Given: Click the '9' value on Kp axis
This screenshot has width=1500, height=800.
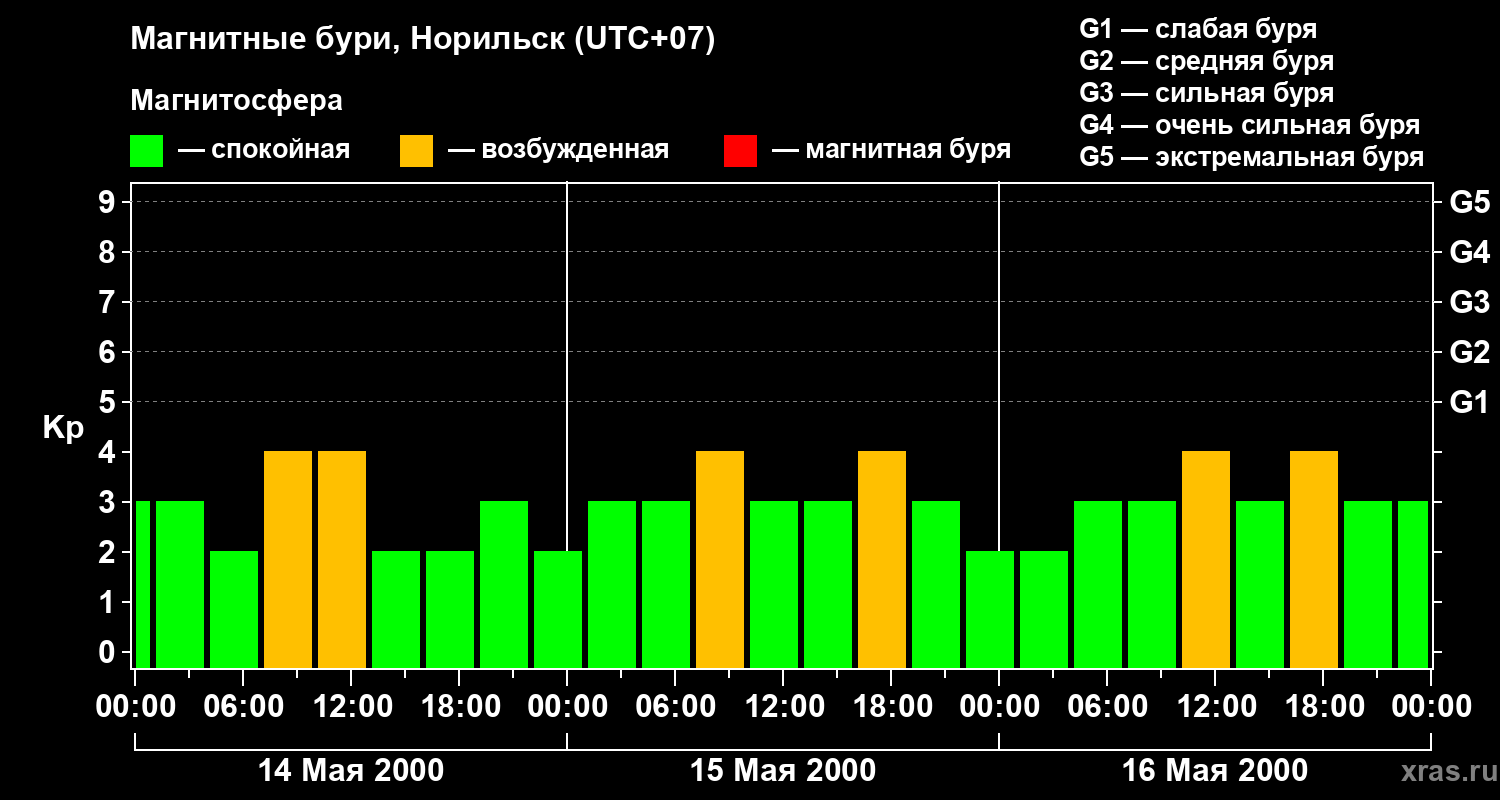Looking at the screenshot, I should coord(108,203).
